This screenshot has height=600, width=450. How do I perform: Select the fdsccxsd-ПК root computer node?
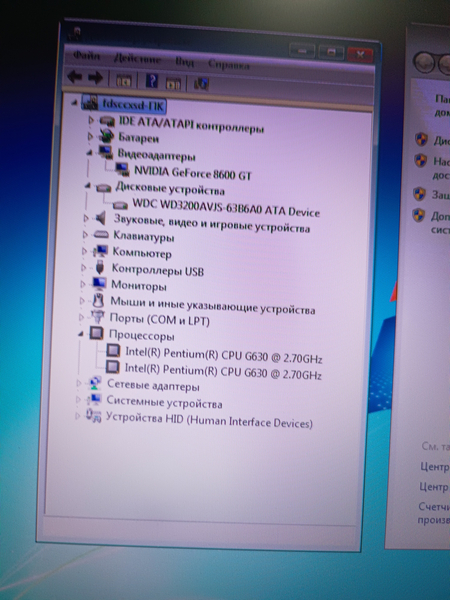coord(133,105)
